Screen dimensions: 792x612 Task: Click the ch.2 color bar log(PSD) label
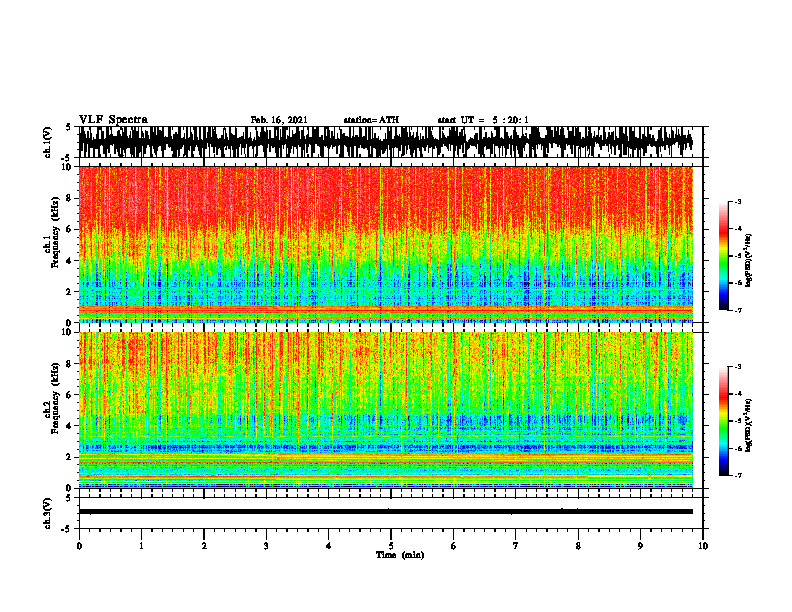point(749,425)
